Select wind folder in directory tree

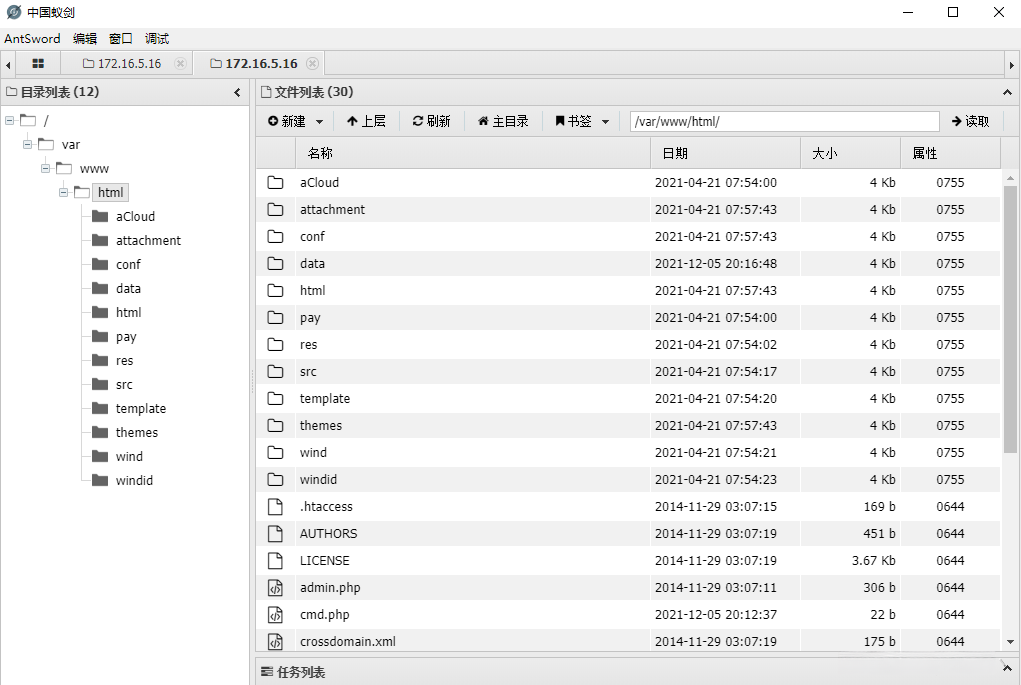[x=129, y=456]
